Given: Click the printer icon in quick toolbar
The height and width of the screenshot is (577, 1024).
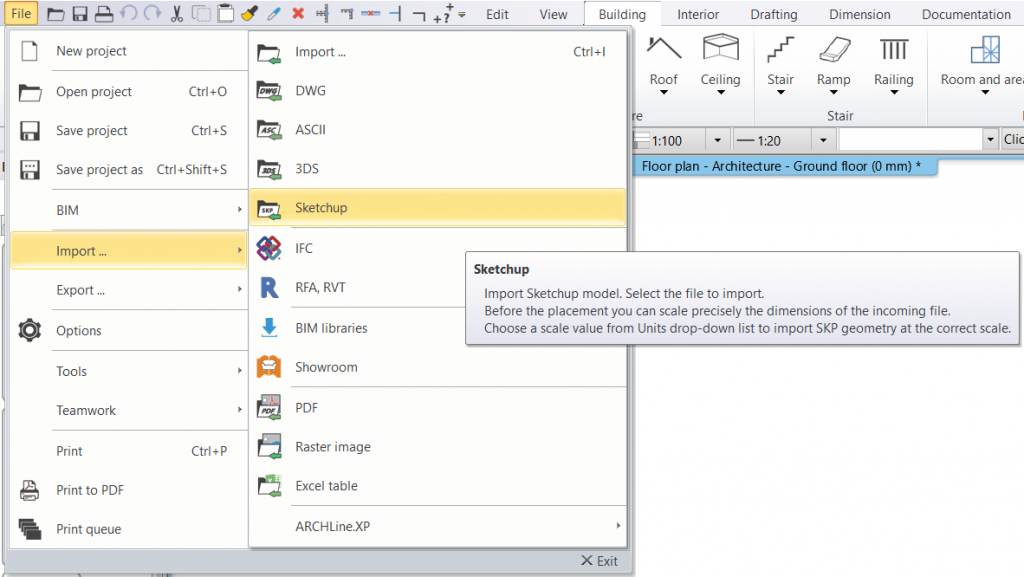Looking at the screenshot, I should (104, 14).
